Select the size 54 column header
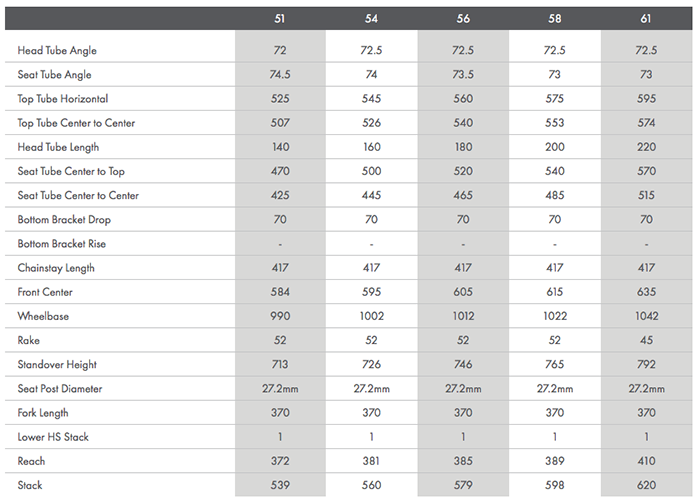Image resolution: width=700 pixels, height=504 pixels. coord(371,19)
